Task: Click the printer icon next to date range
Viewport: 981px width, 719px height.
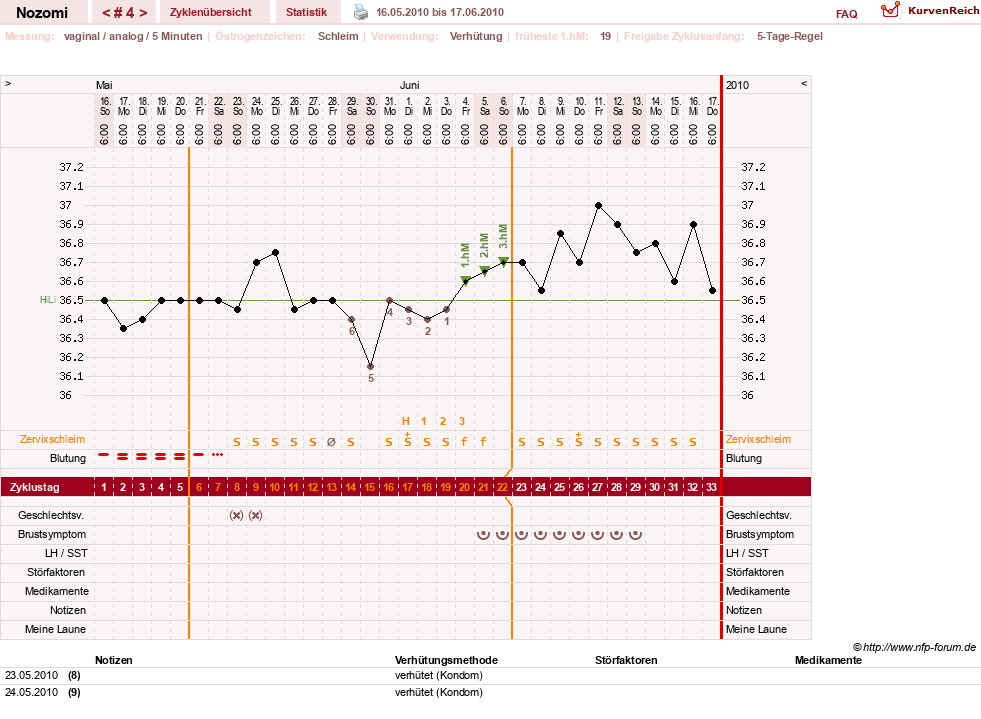Action: coord(361,12)
